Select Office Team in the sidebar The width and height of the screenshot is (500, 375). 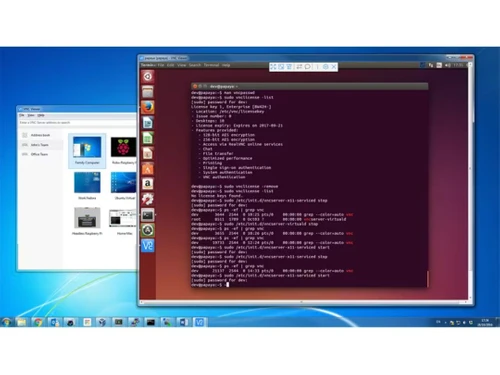40,154
